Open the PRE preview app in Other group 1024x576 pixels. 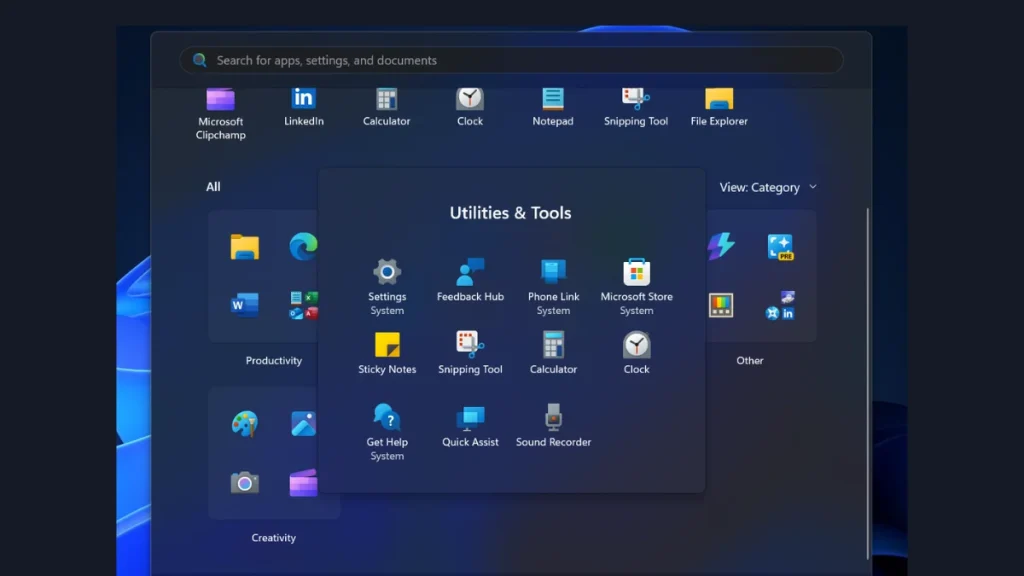[x=780, y=247]
